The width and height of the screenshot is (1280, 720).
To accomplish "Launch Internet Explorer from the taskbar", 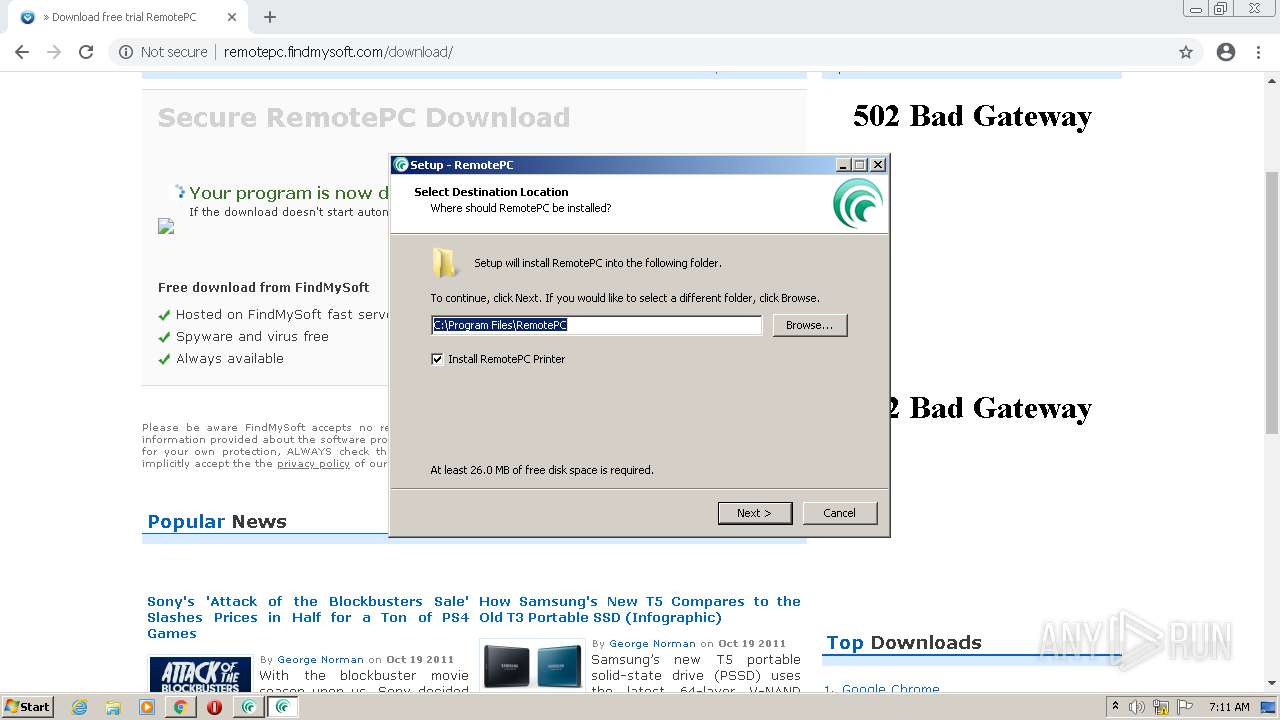I will point(80,707).
